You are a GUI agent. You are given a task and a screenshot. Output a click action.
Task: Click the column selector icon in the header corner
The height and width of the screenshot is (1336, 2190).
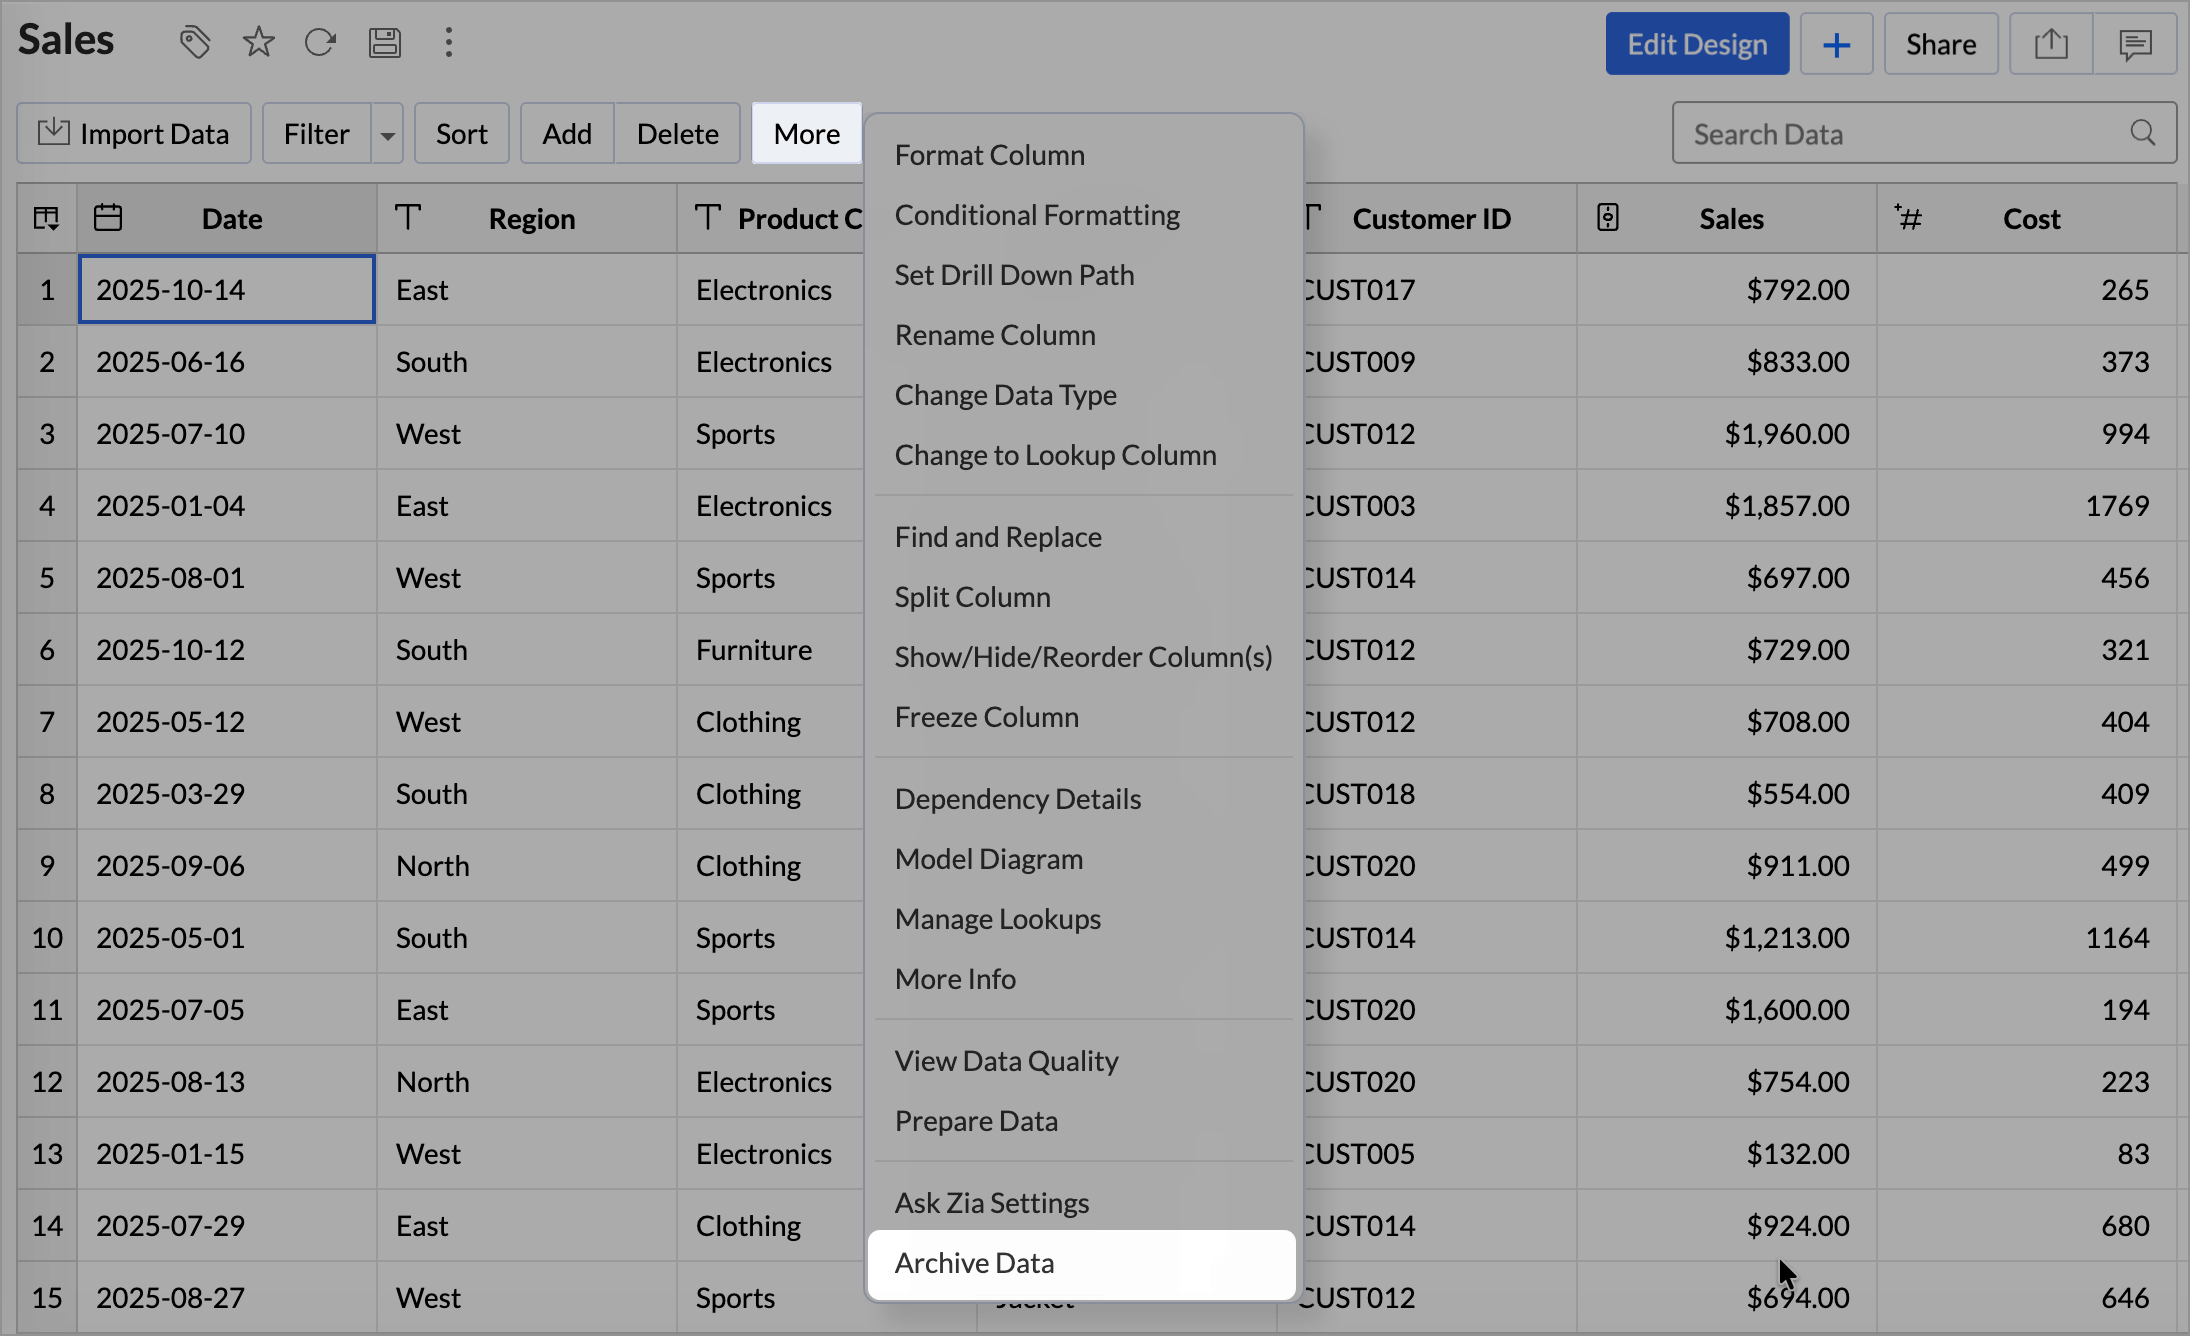(x=46, y=218)
